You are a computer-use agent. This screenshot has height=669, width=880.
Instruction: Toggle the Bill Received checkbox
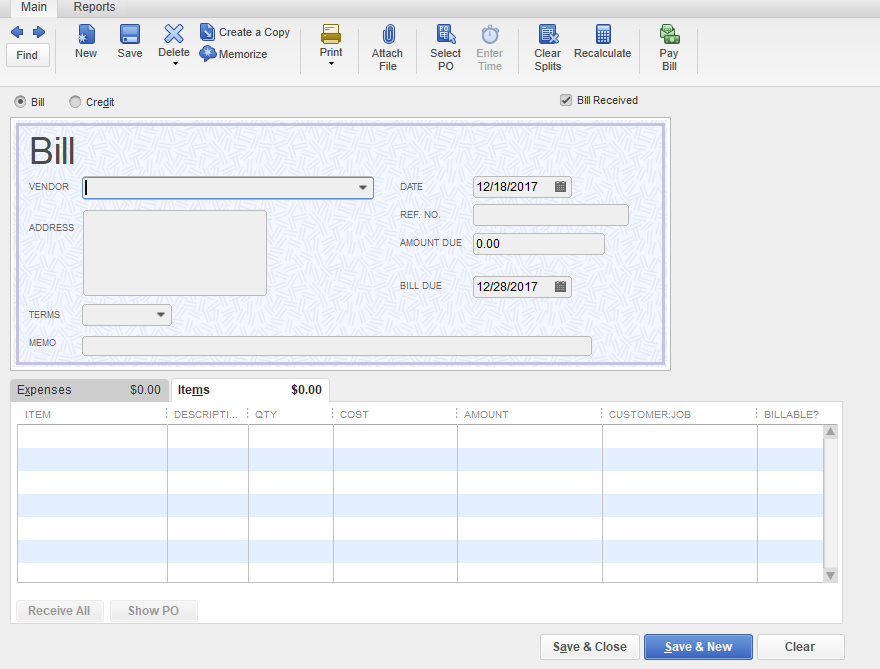pos(566,100)
